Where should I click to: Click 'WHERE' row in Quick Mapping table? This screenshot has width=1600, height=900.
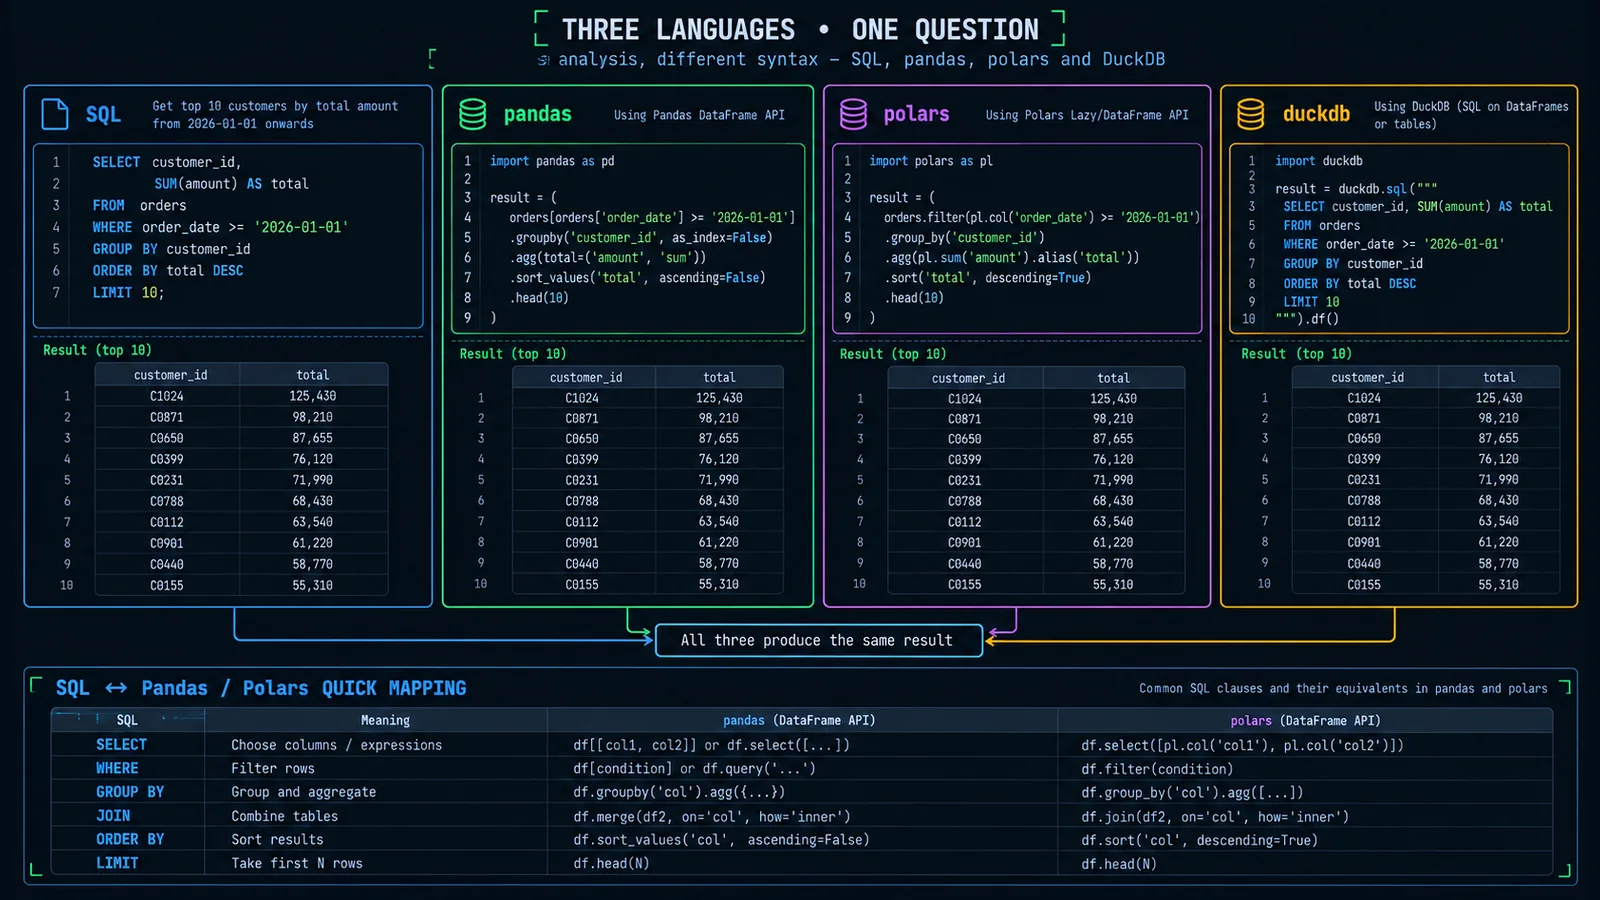802,769
